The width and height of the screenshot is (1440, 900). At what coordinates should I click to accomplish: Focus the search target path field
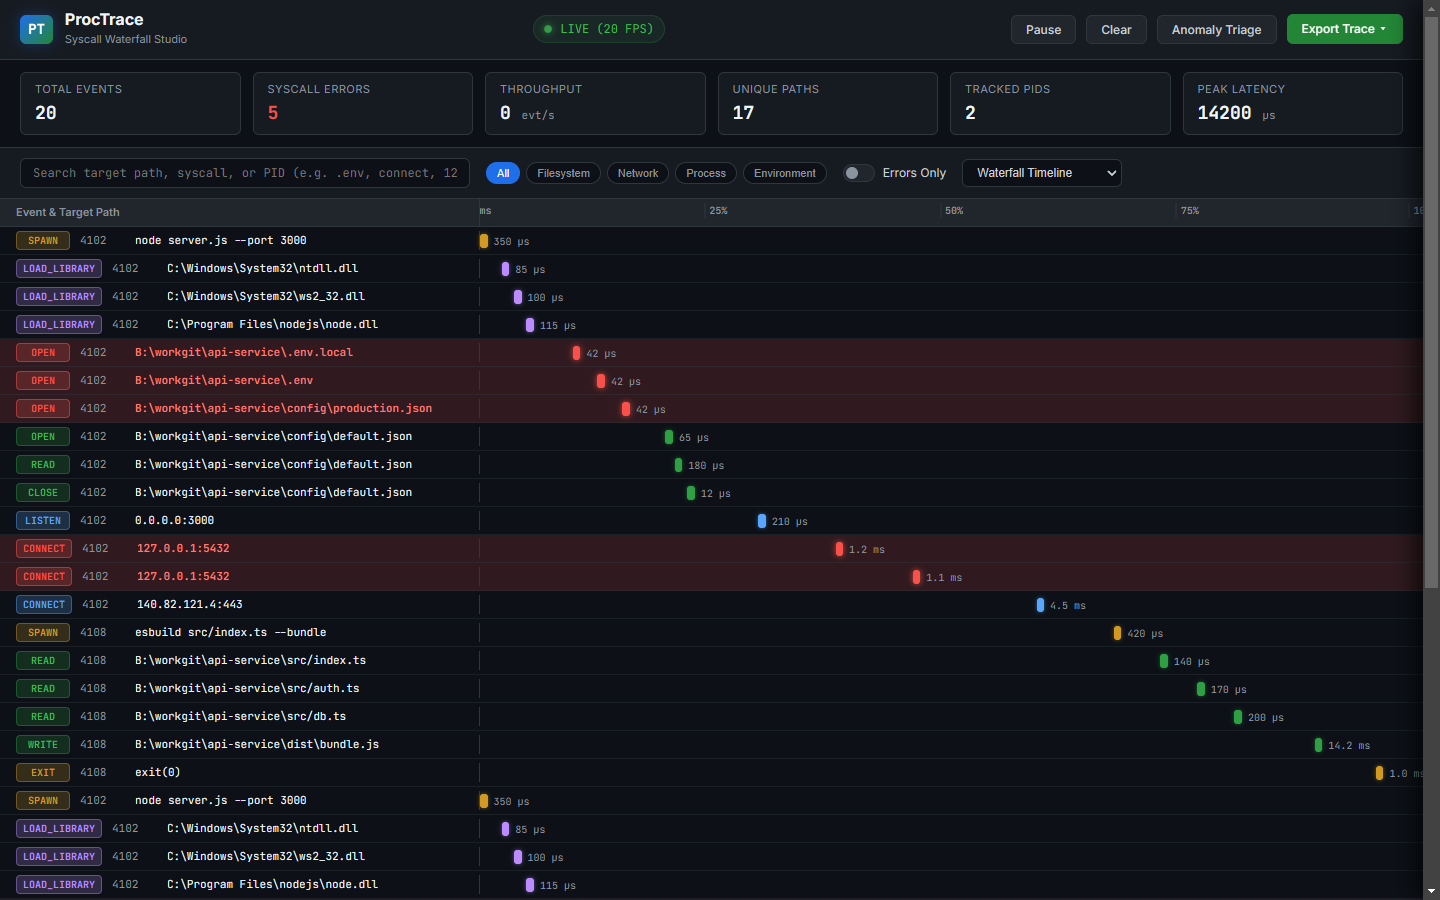245,173
